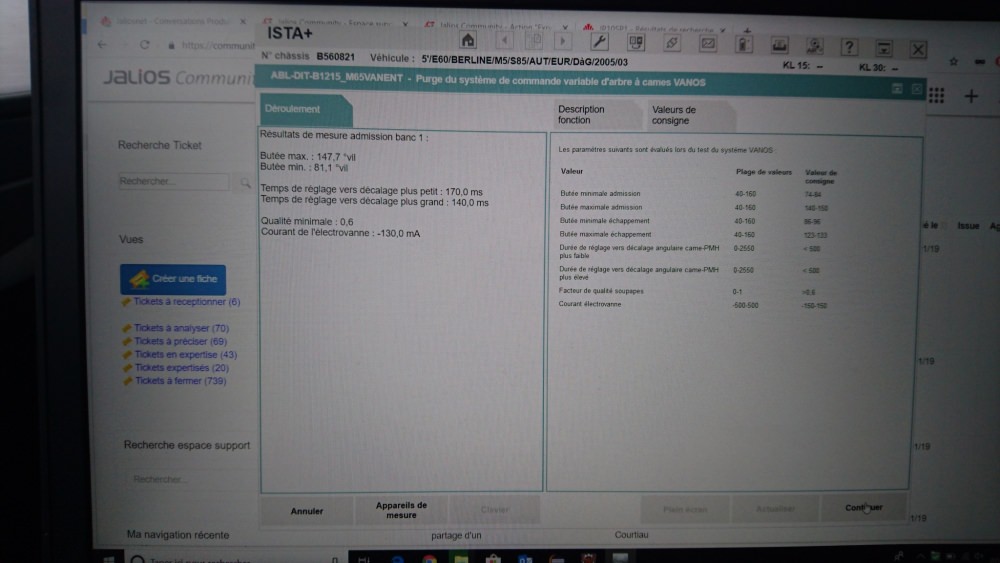Screen dimensions: 1000x563
Task: Click the Jalios Community logo
Action: 178,77
